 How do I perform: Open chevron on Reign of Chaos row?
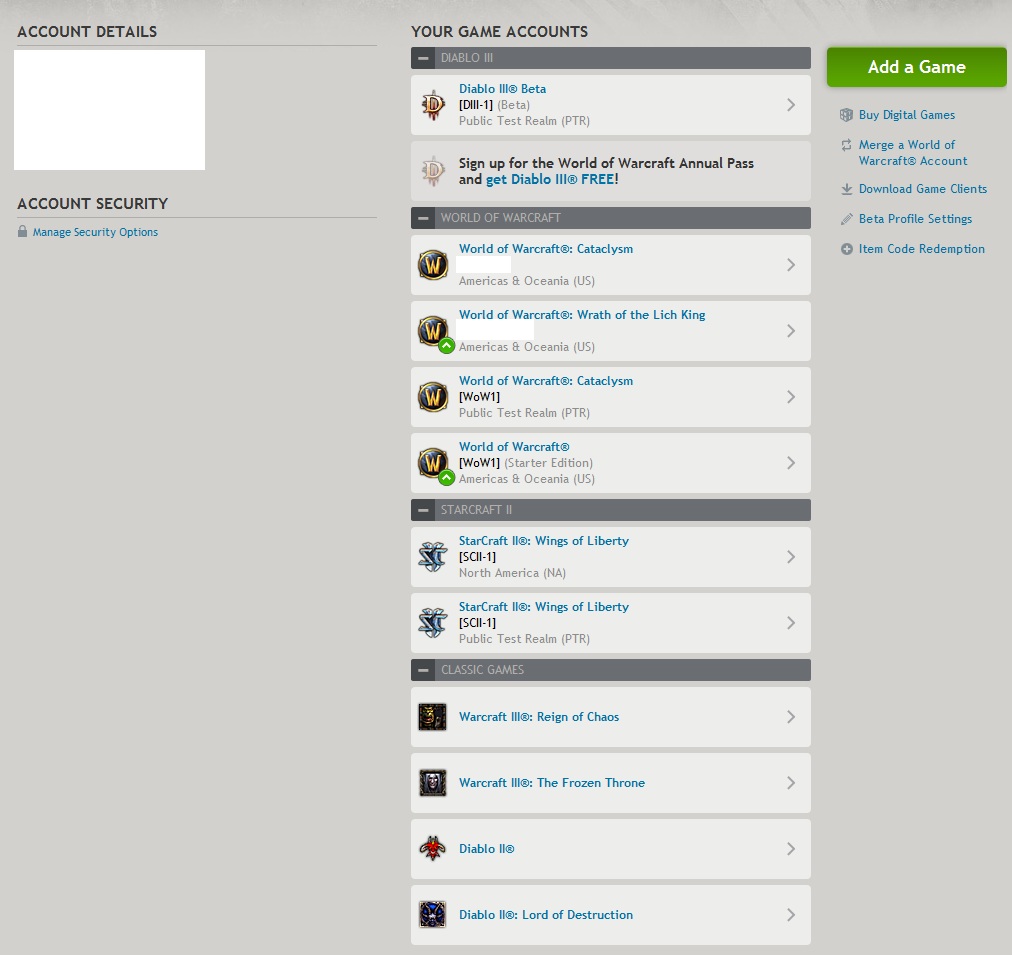(x=791, y=717)
